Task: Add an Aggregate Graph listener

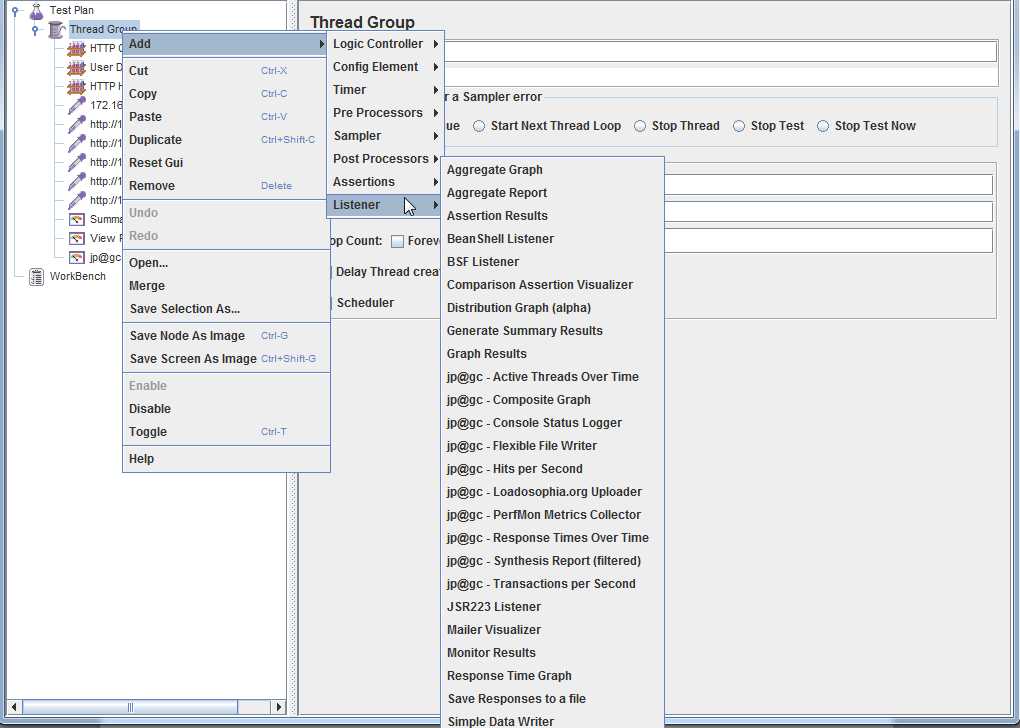Action: tap(552, 170)
